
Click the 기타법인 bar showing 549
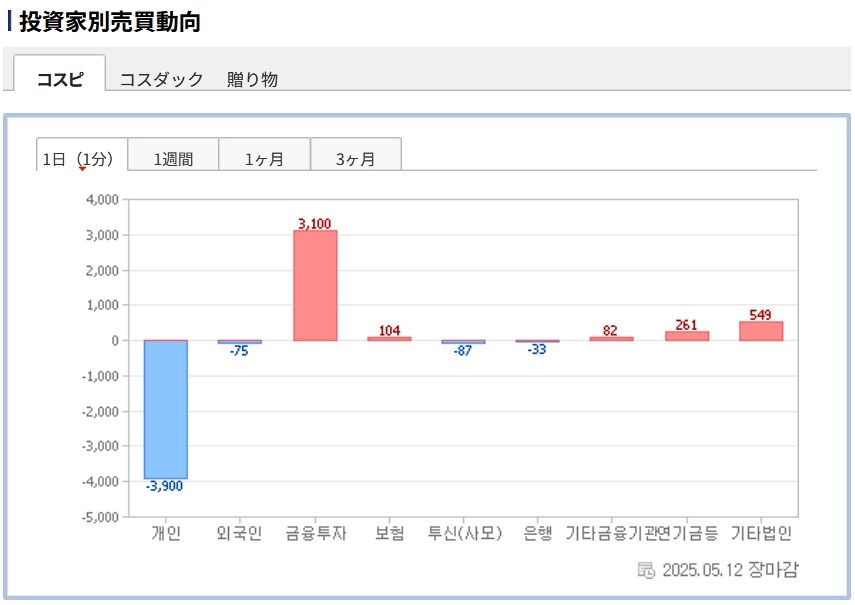761,331
